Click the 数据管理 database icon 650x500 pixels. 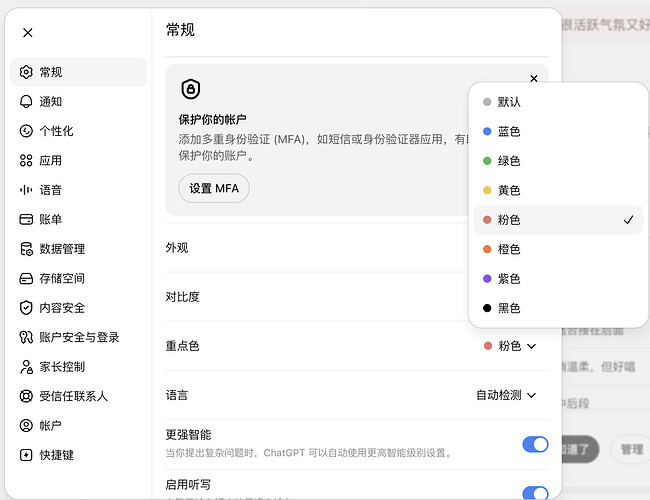[x=26, y=249]
